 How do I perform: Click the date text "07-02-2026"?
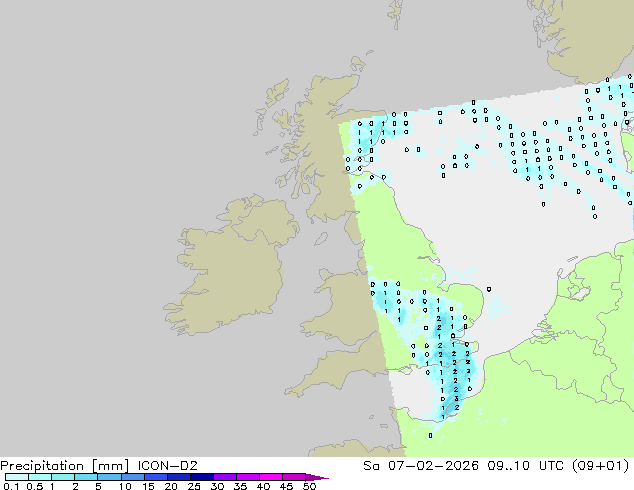pos(433,466)
